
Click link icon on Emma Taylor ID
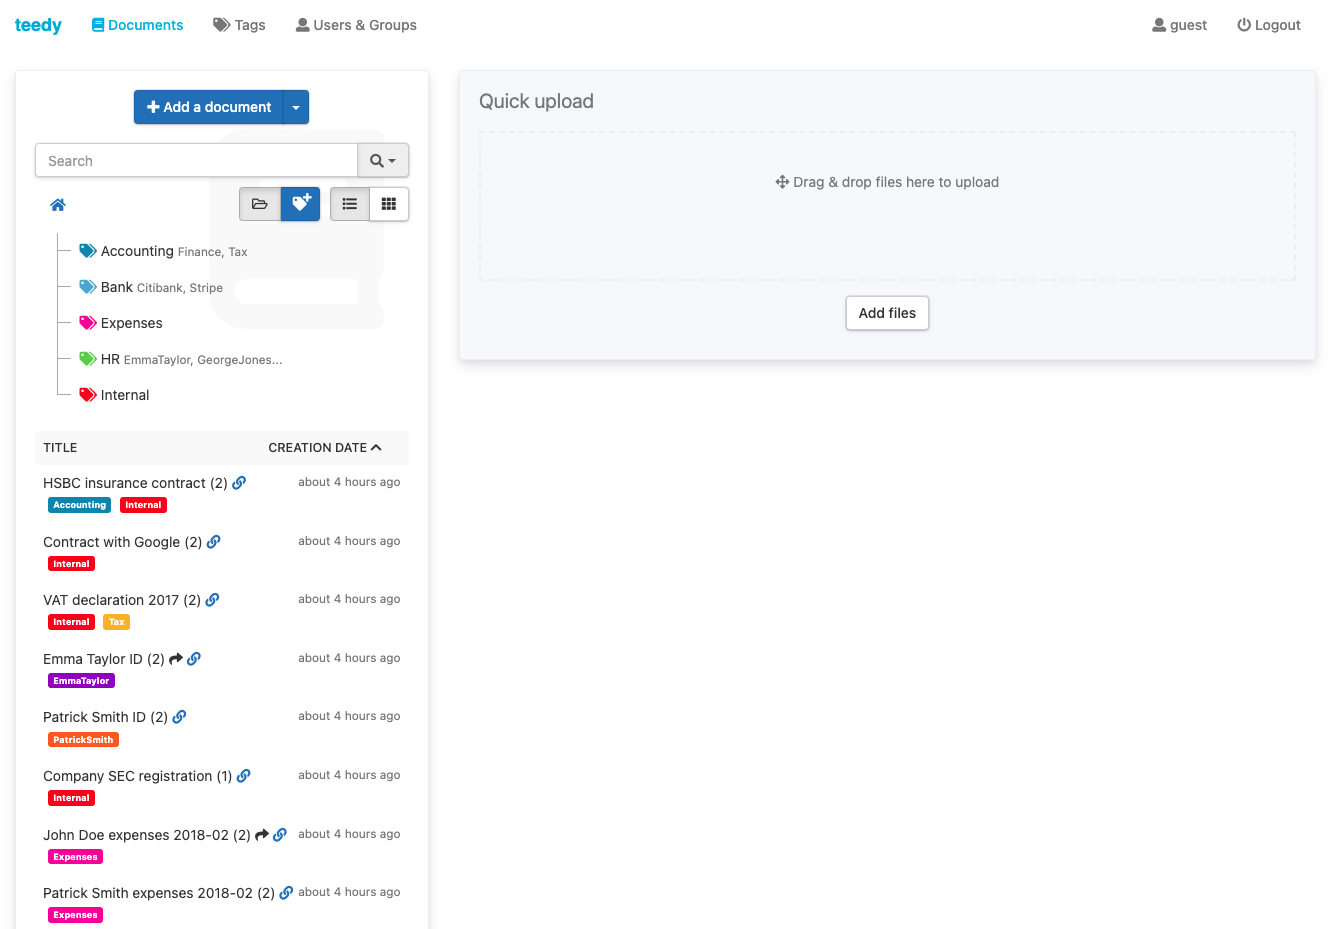[194, 659]
